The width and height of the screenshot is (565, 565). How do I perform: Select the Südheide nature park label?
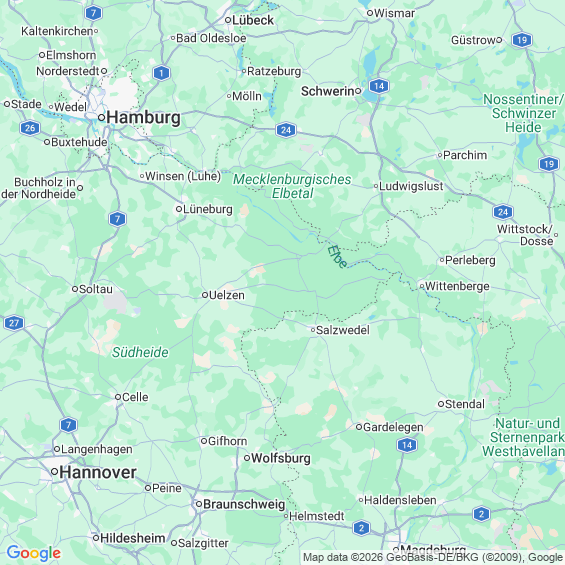[x=140, y=352]
